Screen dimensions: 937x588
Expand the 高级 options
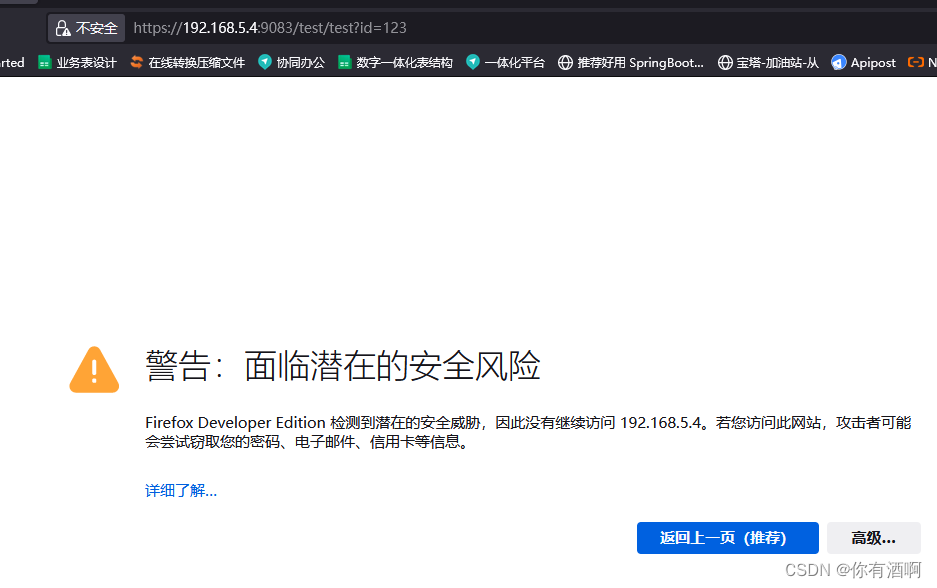pyautogui.click(x=873, y=537)
